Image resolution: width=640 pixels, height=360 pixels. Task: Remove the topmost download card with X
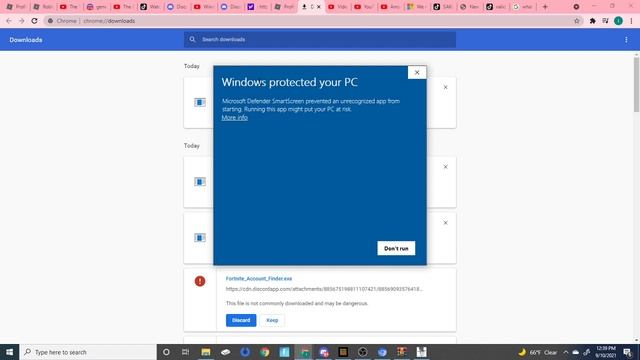click(445, 87)
